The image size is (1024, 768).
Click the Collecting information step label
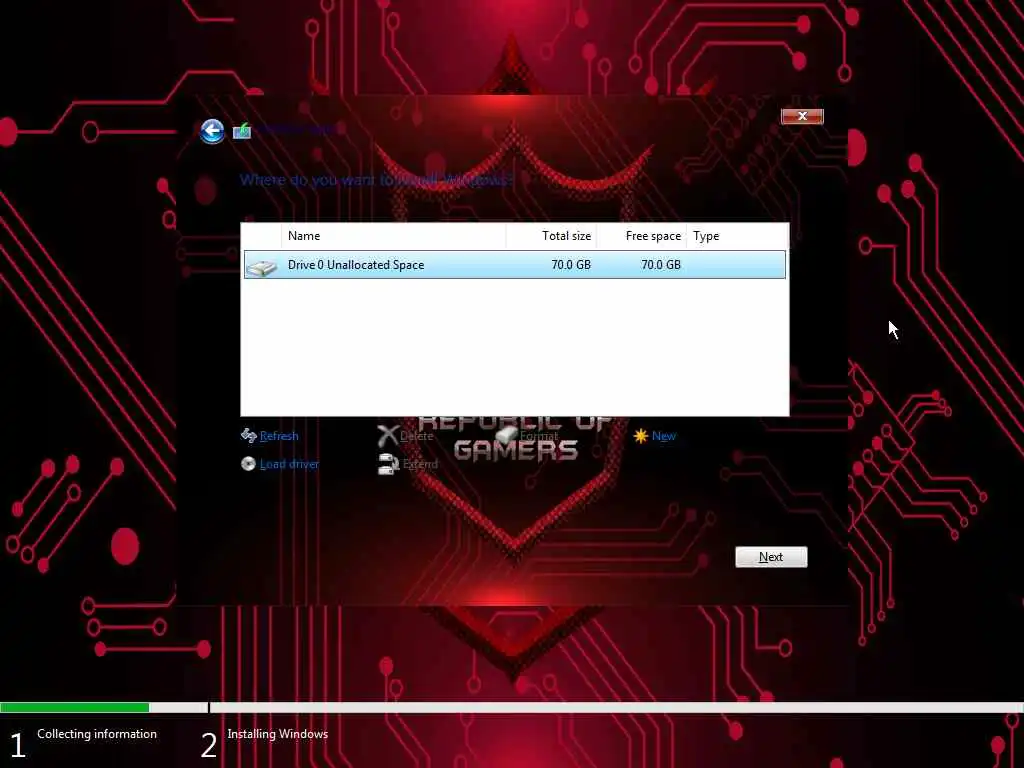point(97,733)
